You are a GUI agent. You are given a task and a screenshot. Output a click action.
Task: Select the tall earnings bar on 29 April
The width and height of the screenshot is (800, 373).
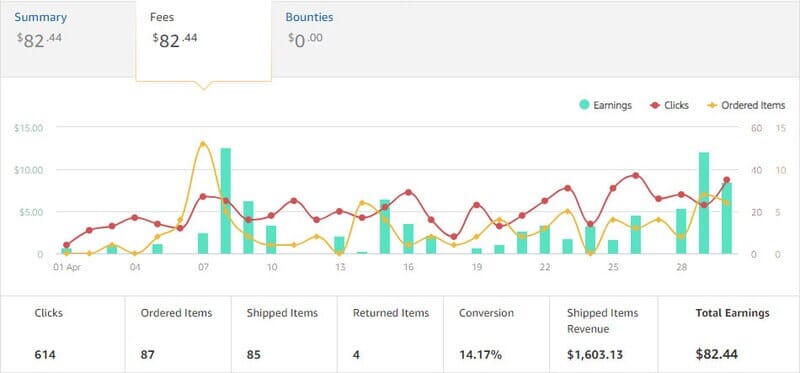pyautogui.click(x=704, y=203)
